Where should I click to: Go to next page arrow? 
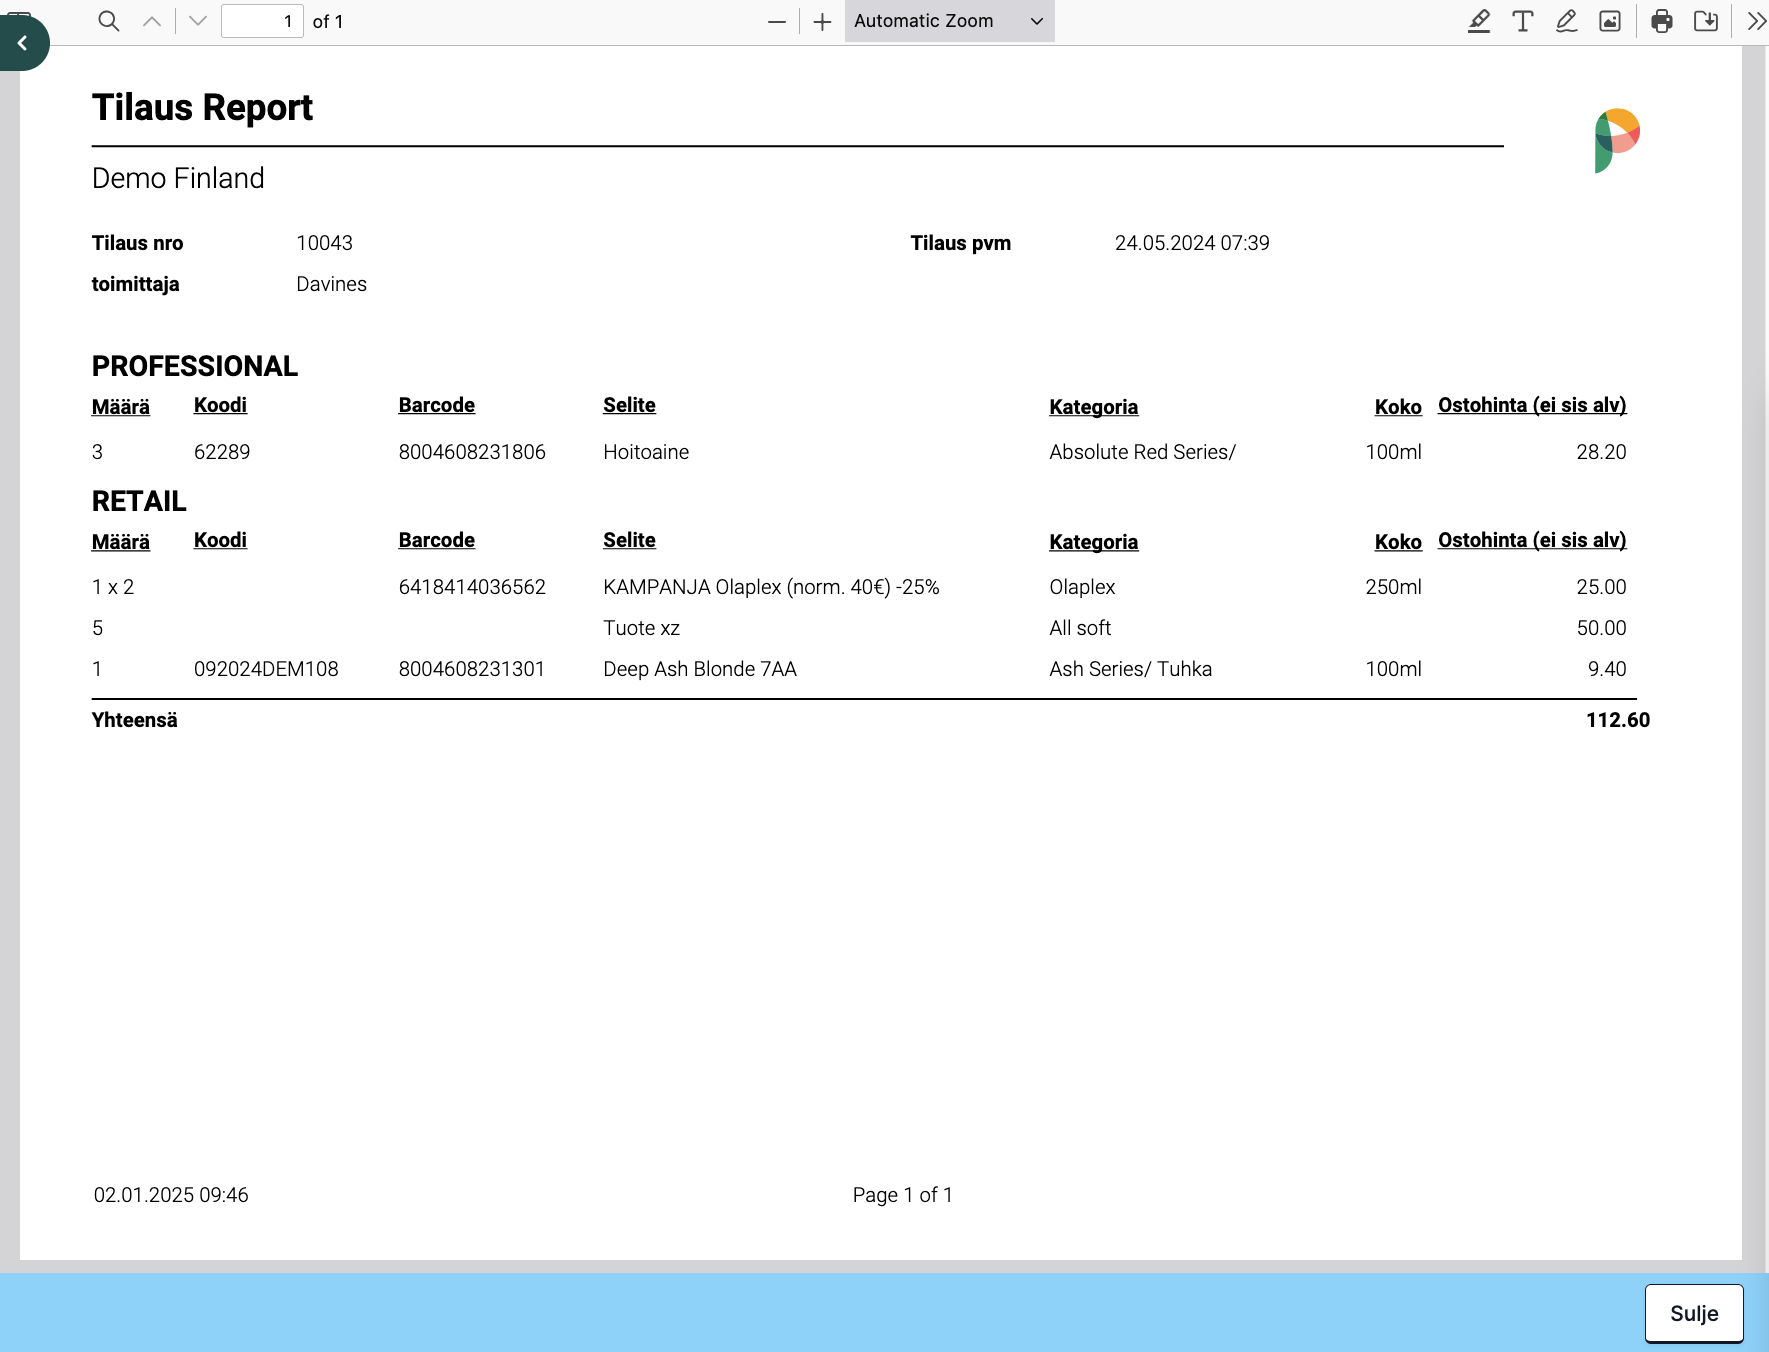point(198,21)
